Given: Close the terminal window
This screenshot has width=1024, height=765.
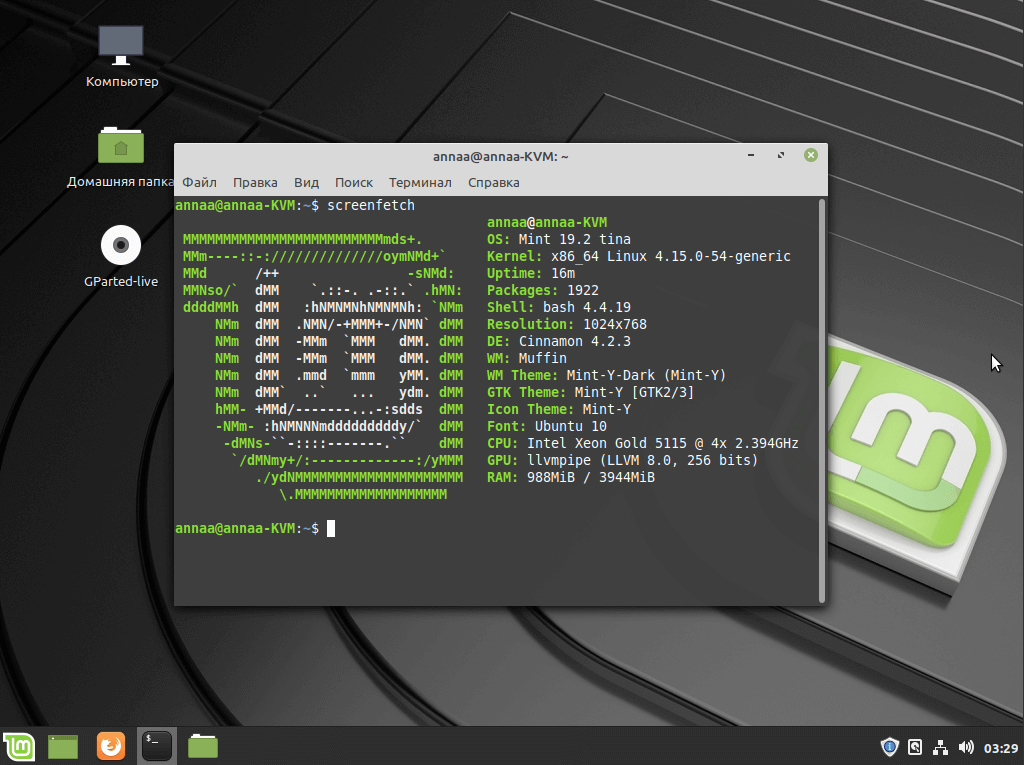Looking at the screenshot, I should click(x=811, y=155).
